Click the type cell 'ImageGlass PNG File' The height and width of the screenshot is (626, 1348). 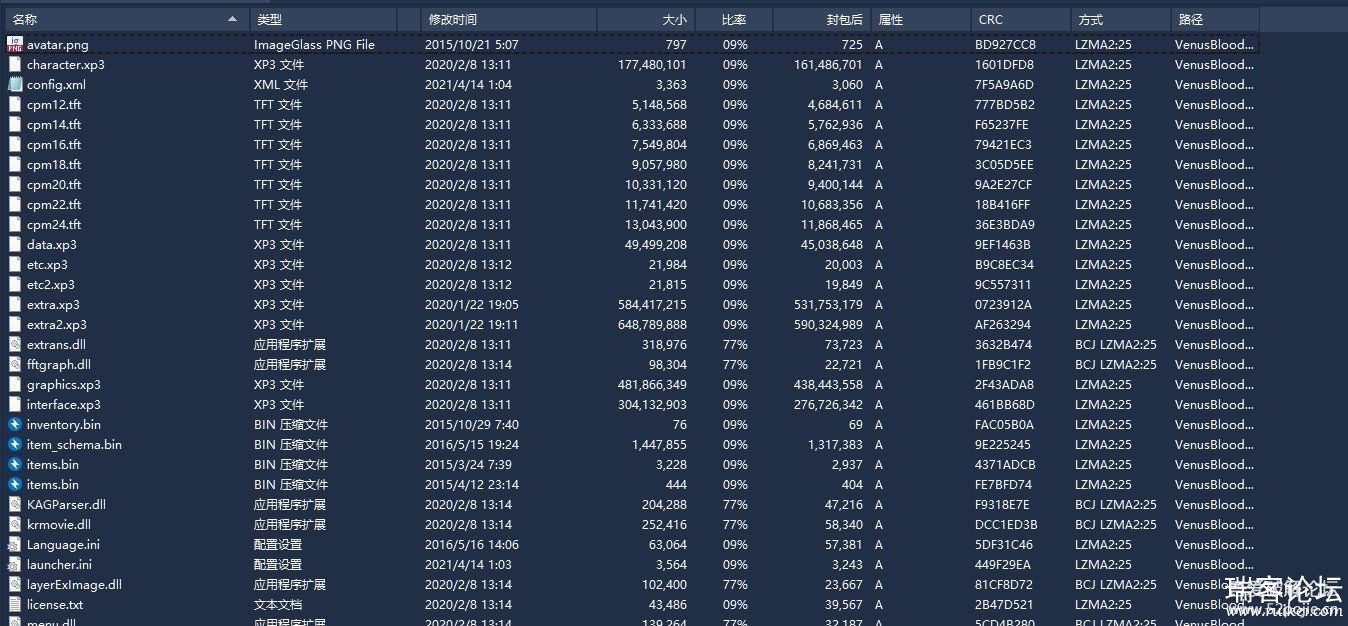pos(314,44)
